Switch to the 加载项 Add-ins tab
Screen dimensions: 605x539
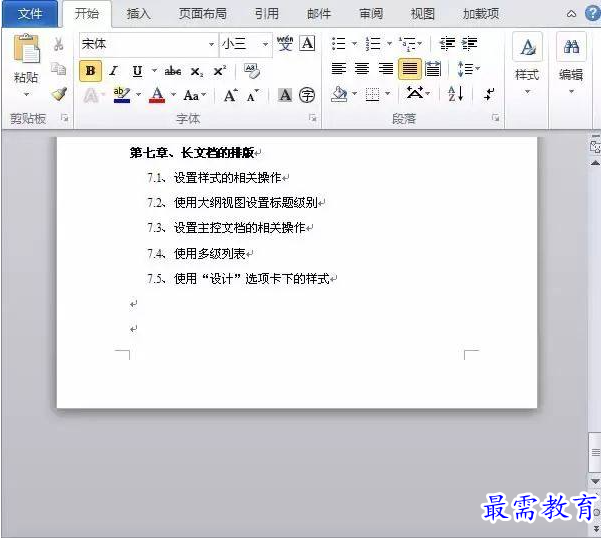click(x=481, y=14)
